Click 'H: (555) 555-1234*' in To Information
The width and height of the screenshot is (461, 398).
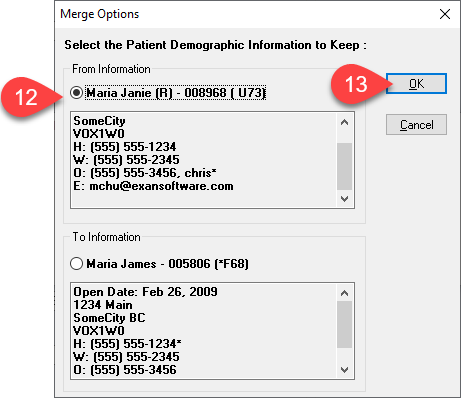[127, 344]
